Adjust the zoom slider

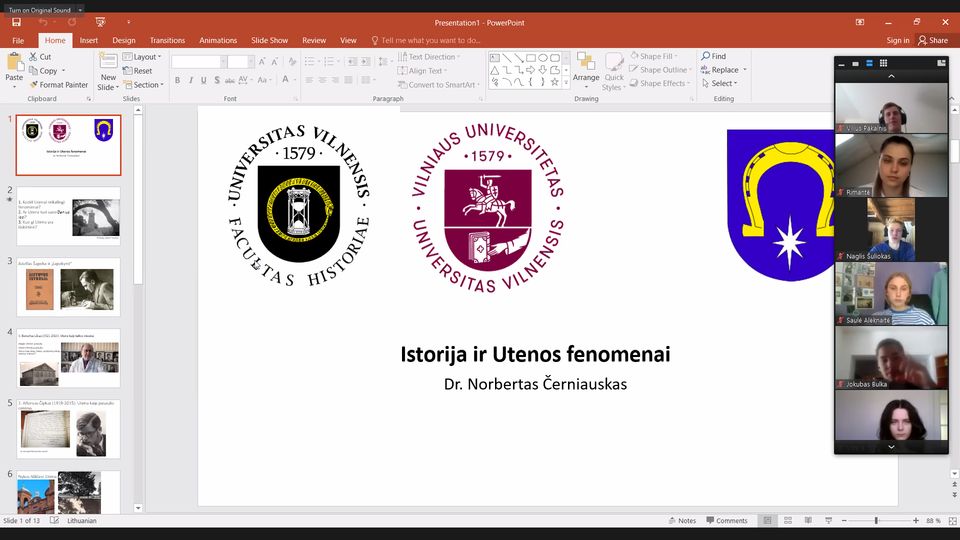pos(877,520)
